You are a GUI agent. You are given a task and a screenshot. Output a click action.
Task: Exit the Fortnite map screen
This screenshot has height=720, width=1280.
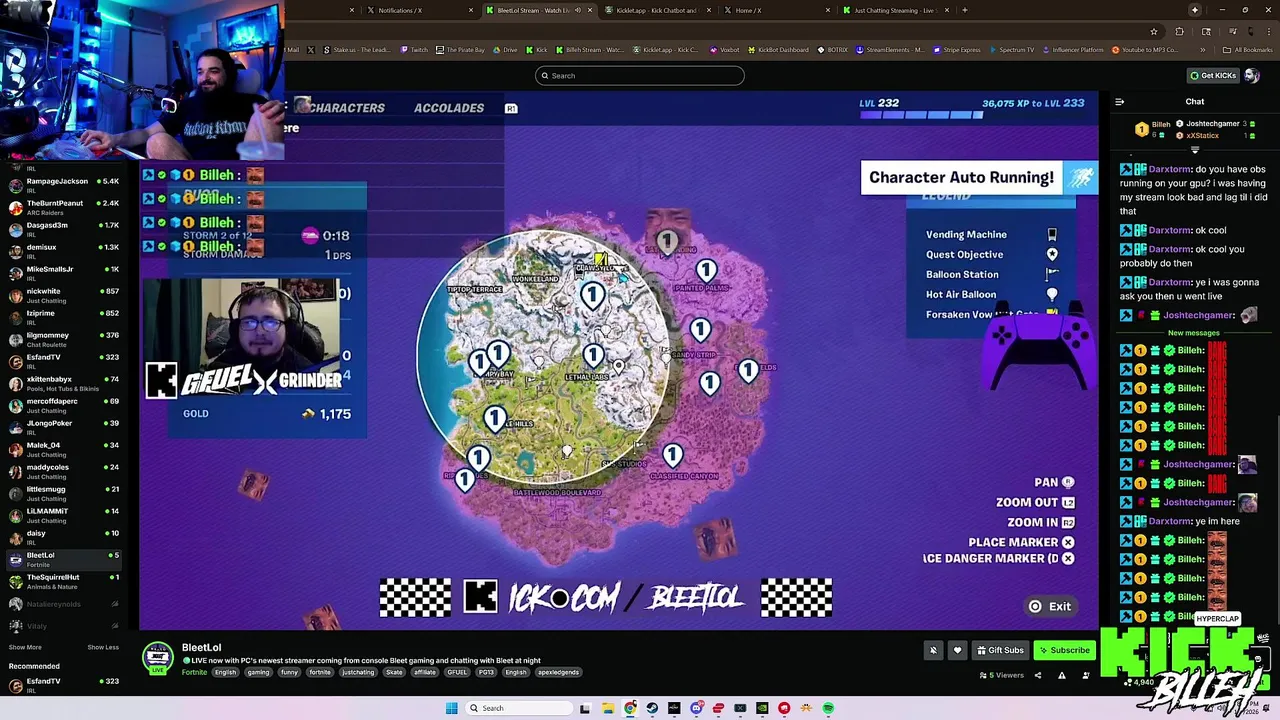coord(1050,606)
